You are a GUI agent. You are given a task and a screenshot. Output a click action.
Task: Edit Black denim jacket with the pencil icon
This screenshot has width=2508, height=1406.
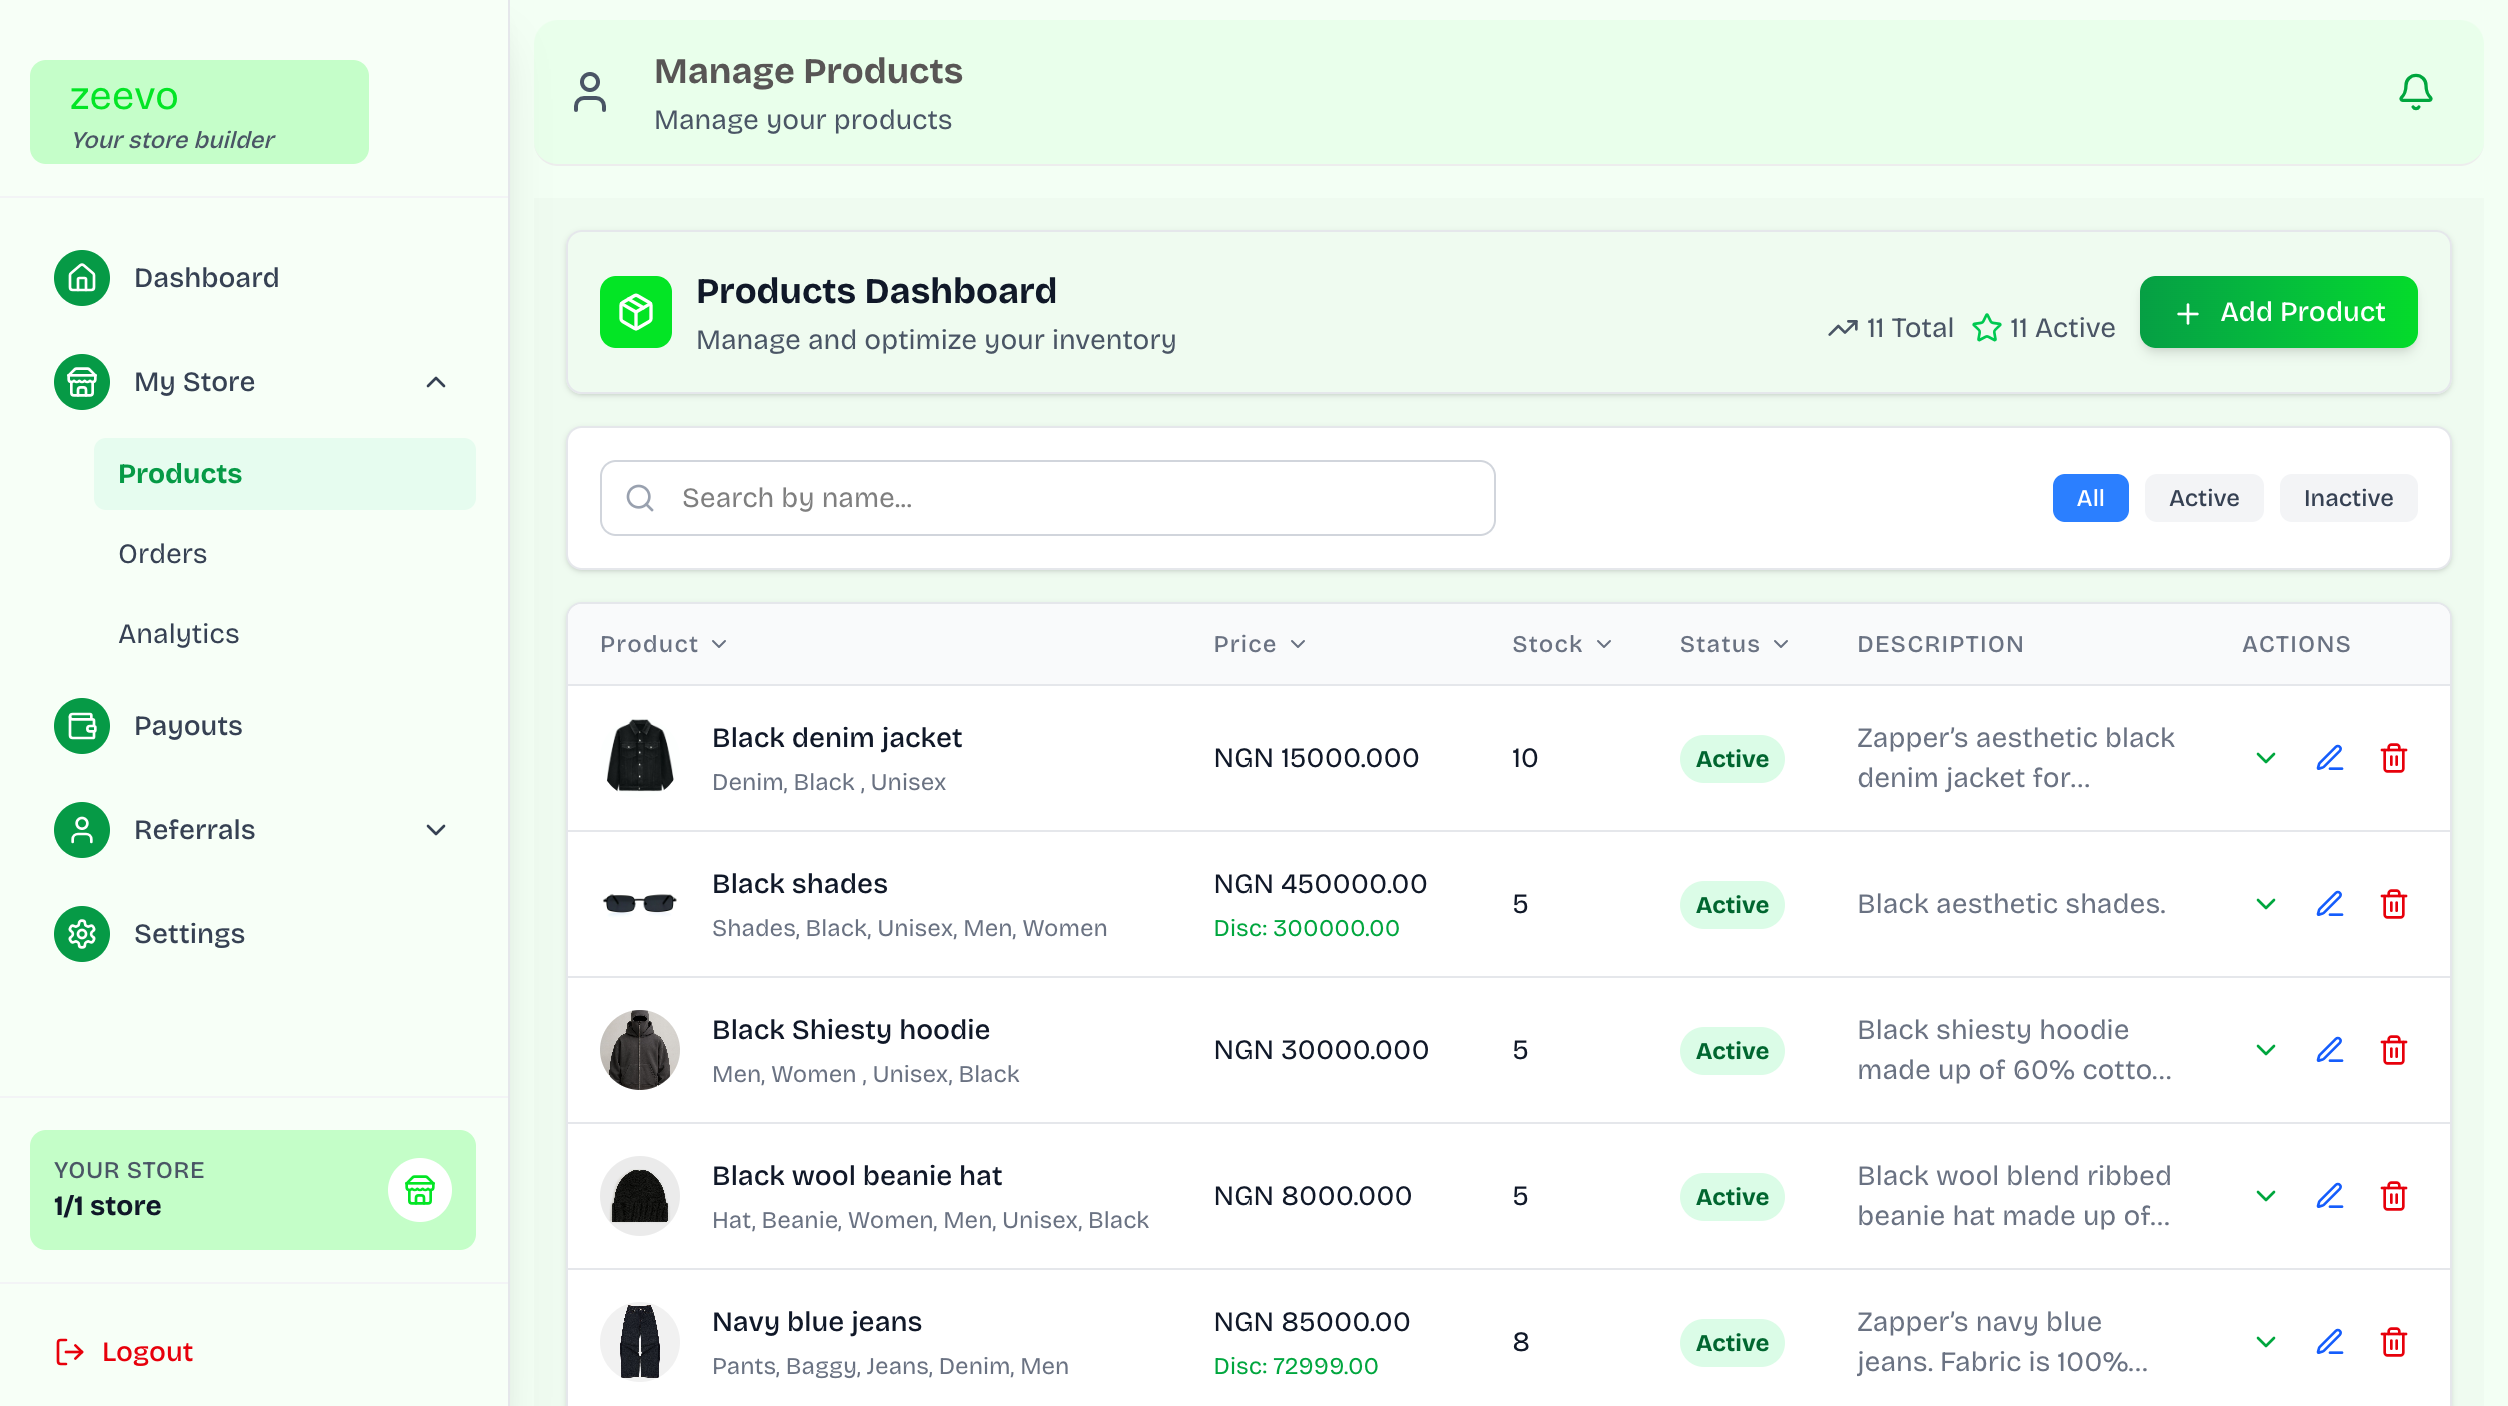(x=2330, y=758)
